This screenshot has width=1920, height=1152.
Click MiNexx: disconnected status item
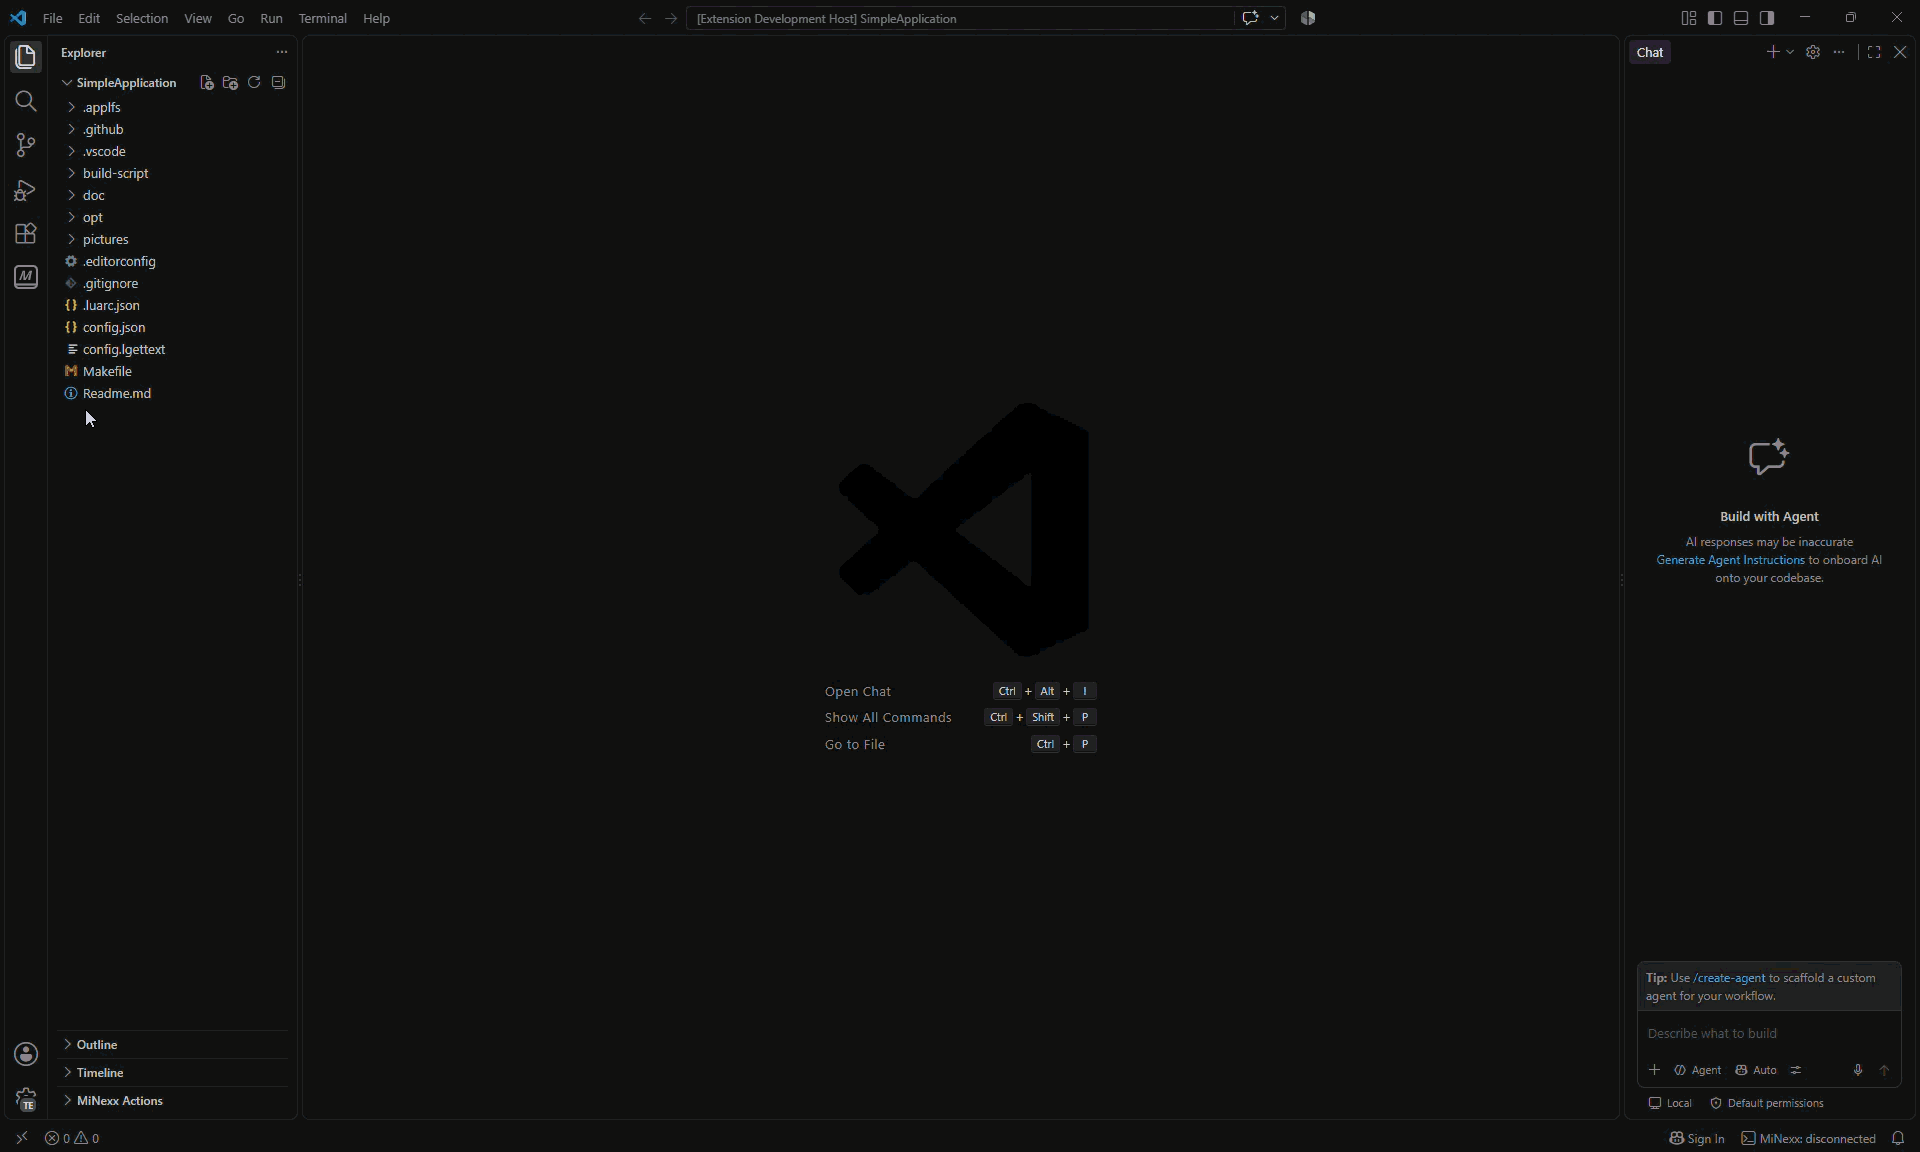click(x=1808, y=1138)
